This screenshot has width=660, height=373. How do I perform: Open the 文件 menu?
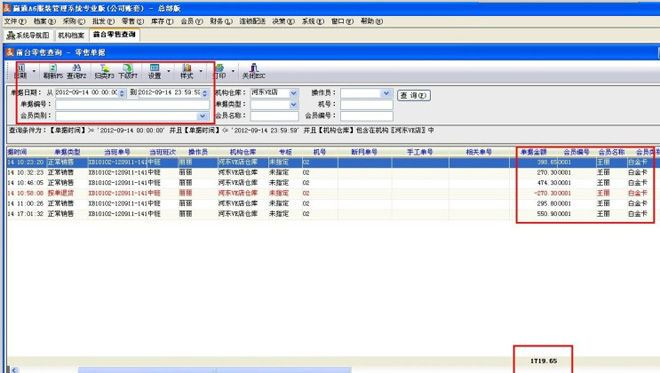[15, 21]
